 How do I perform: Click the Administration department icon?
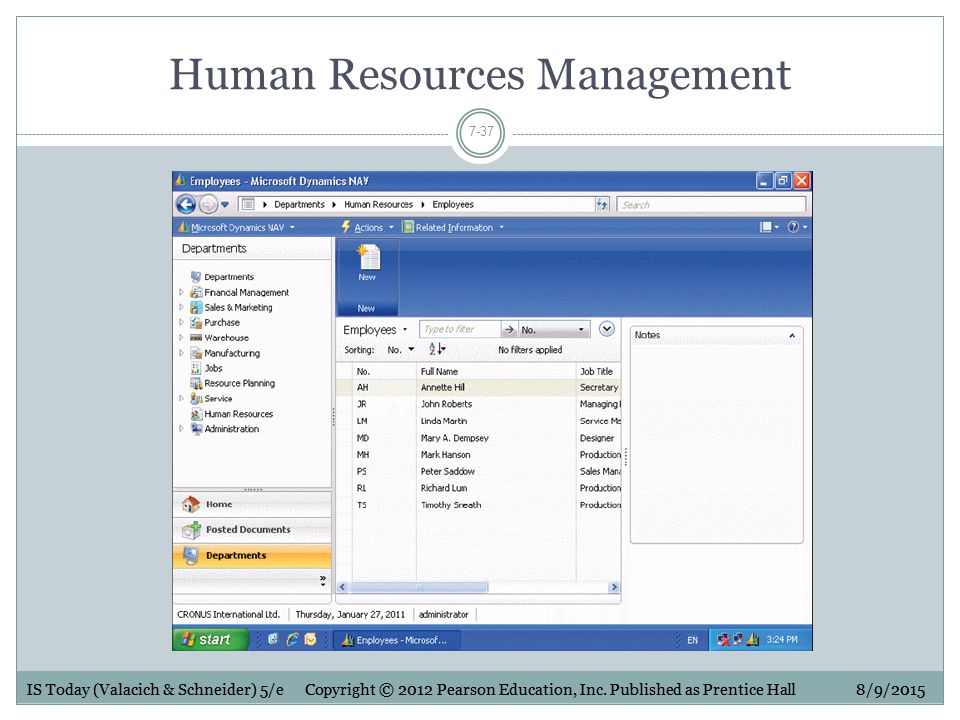click(x=196, y=429)
